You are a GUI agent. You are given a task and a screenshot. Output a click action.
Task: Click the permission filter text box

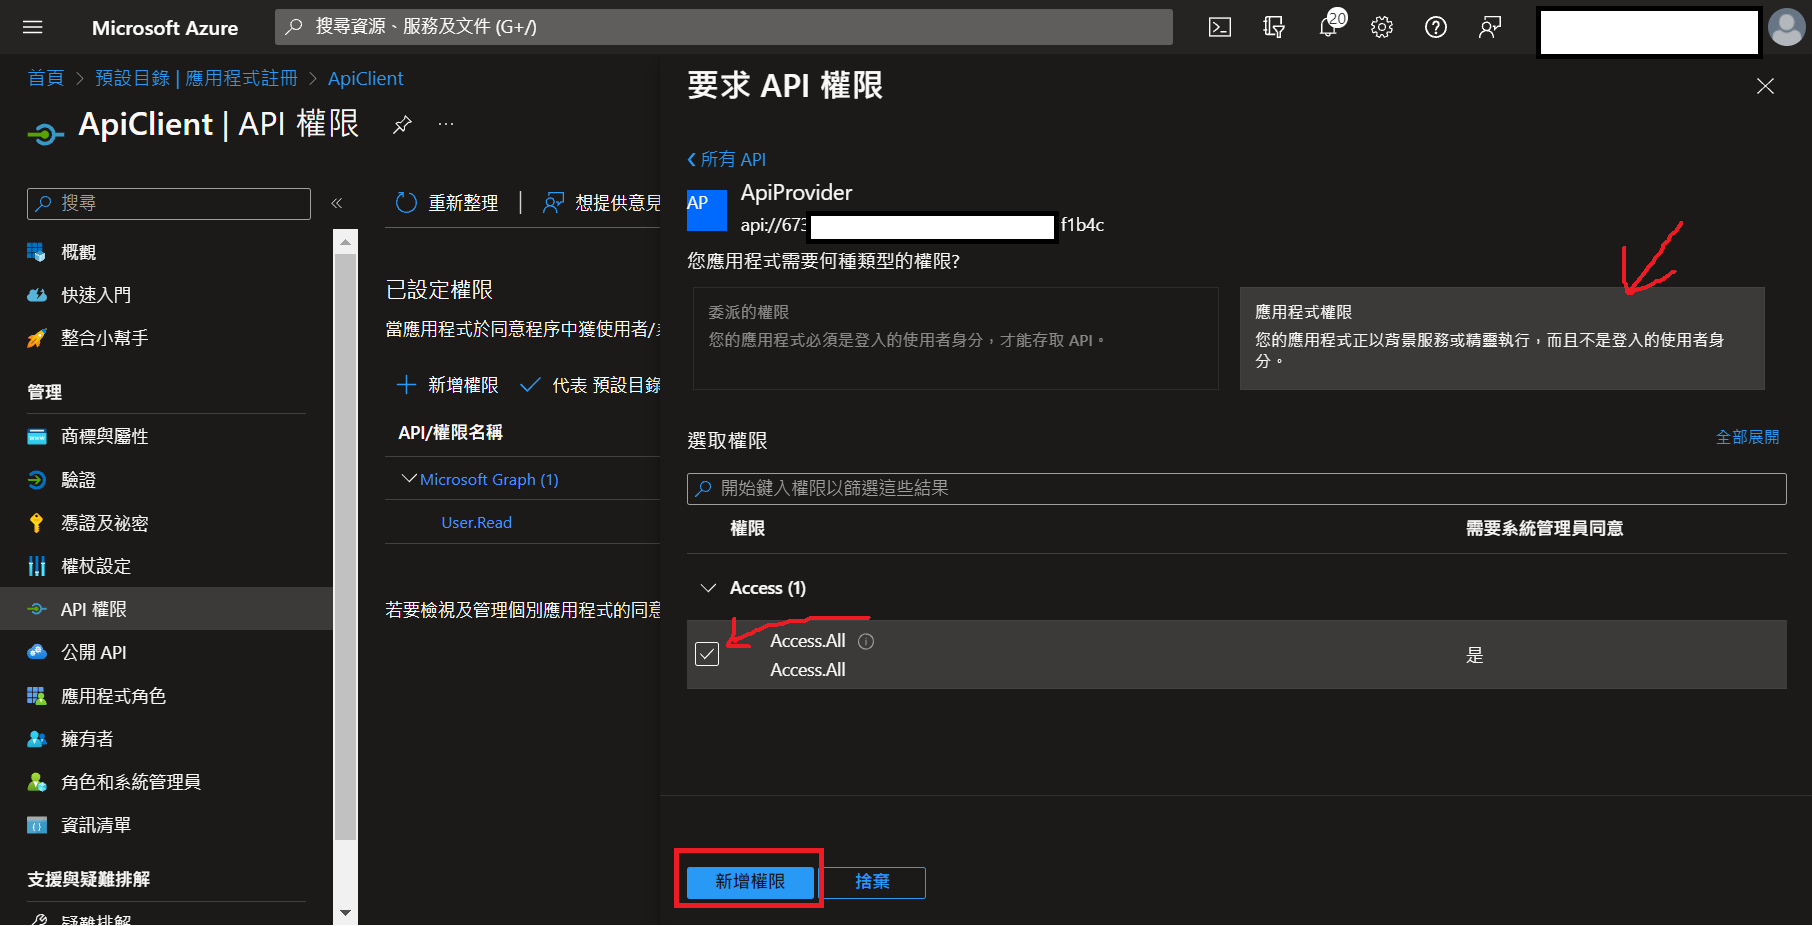coord(1237,488)
